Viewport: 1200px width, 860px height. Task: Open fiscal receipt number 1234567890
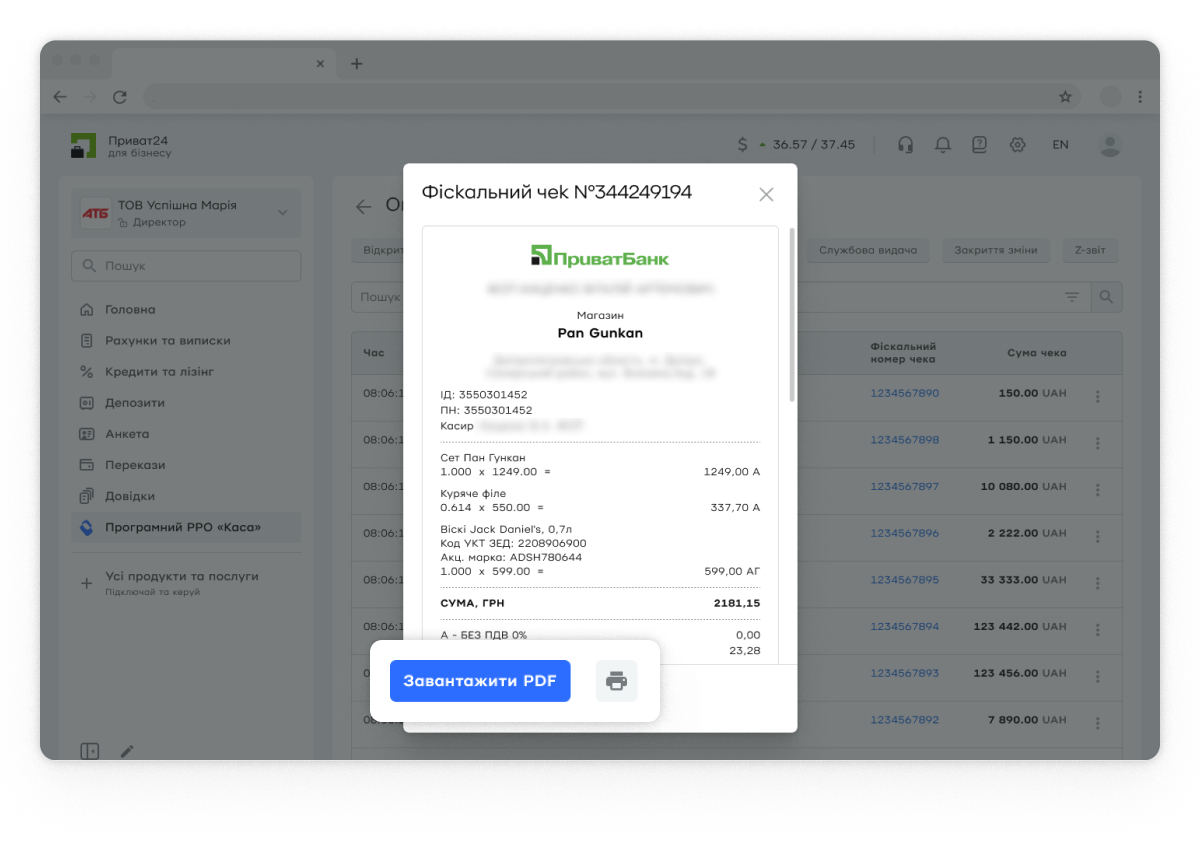[x=904, y=393]
